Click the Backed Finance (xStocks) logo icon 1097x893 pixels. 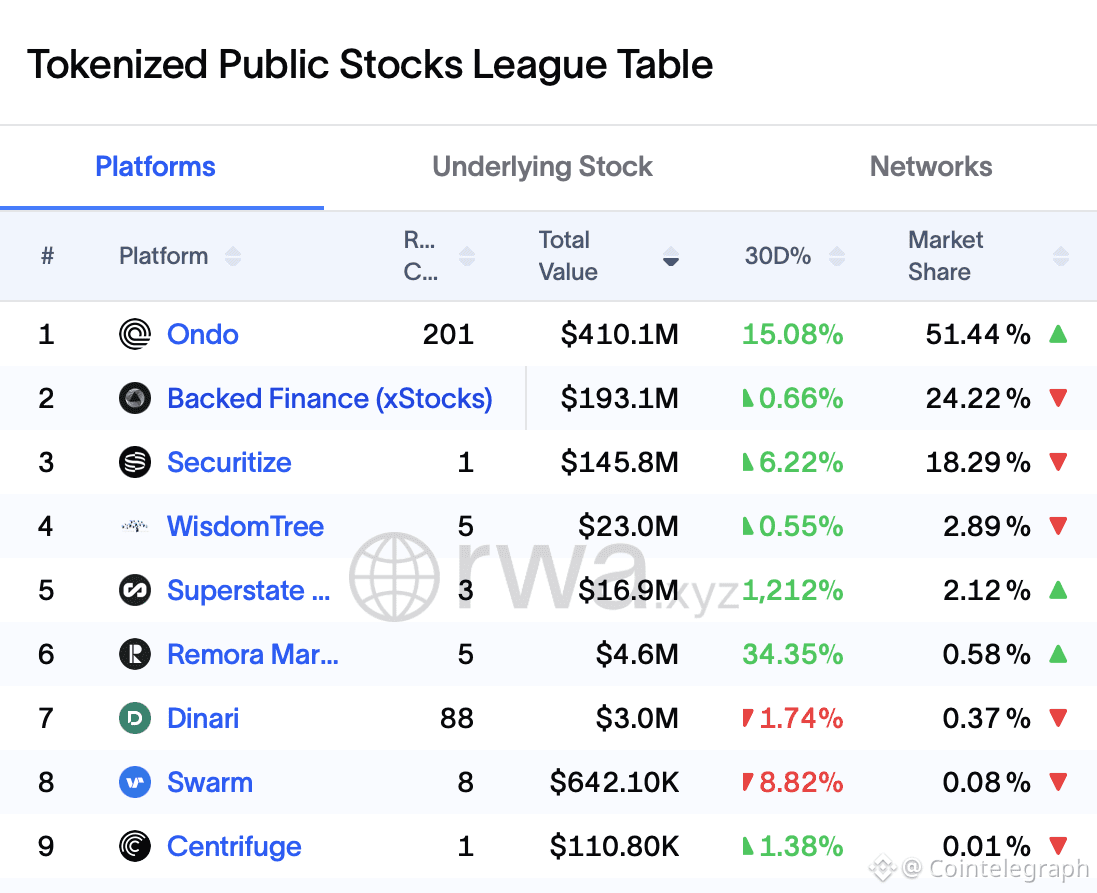tap(135, 398)
